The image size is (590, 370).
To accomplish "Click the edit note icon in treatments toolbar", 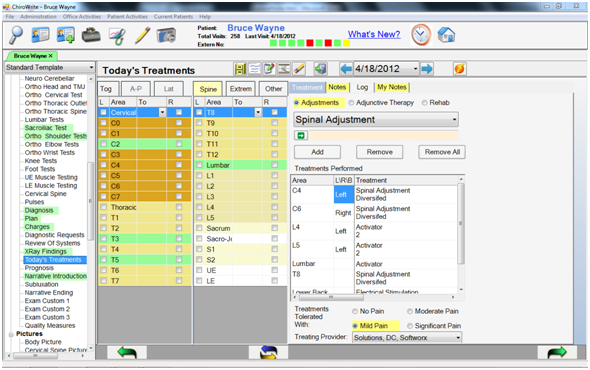I will coord(269,69).
